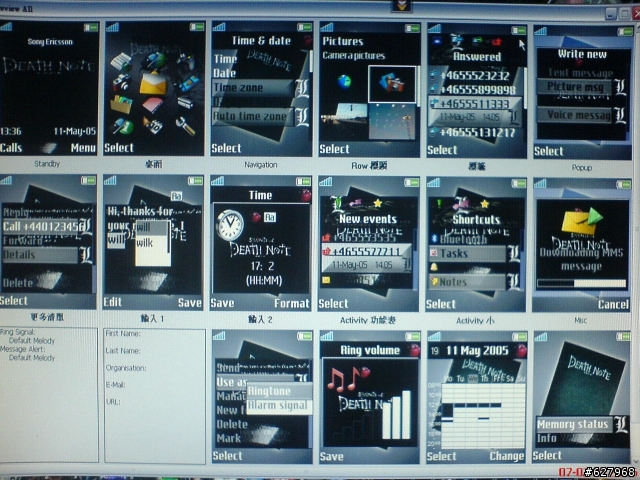640x480 pixels.
Task: Click the music notes icon in Ring volume
Action: [343, 380]
